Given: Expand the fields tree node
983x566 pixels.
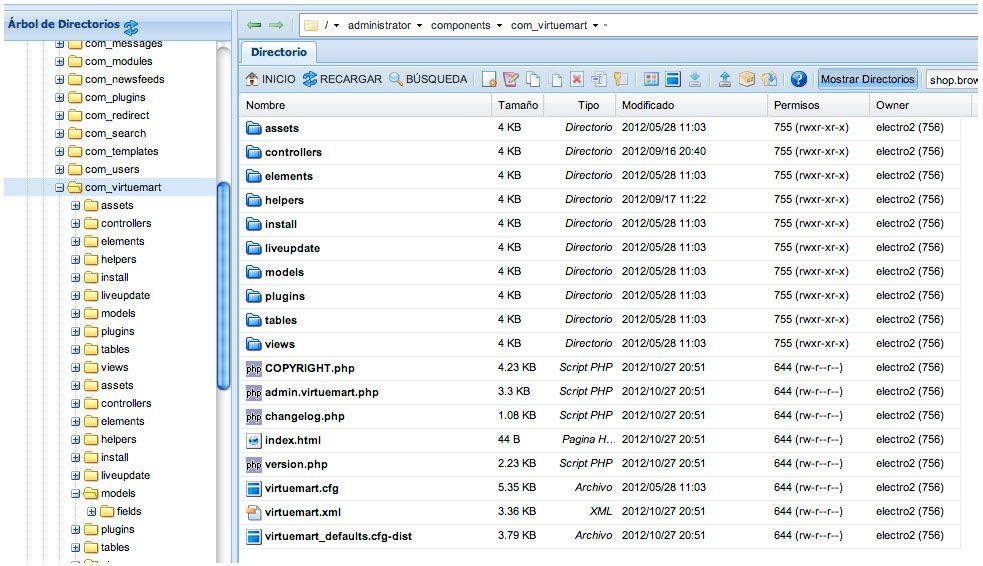Looking at the screenshot, I should (92, 511).
